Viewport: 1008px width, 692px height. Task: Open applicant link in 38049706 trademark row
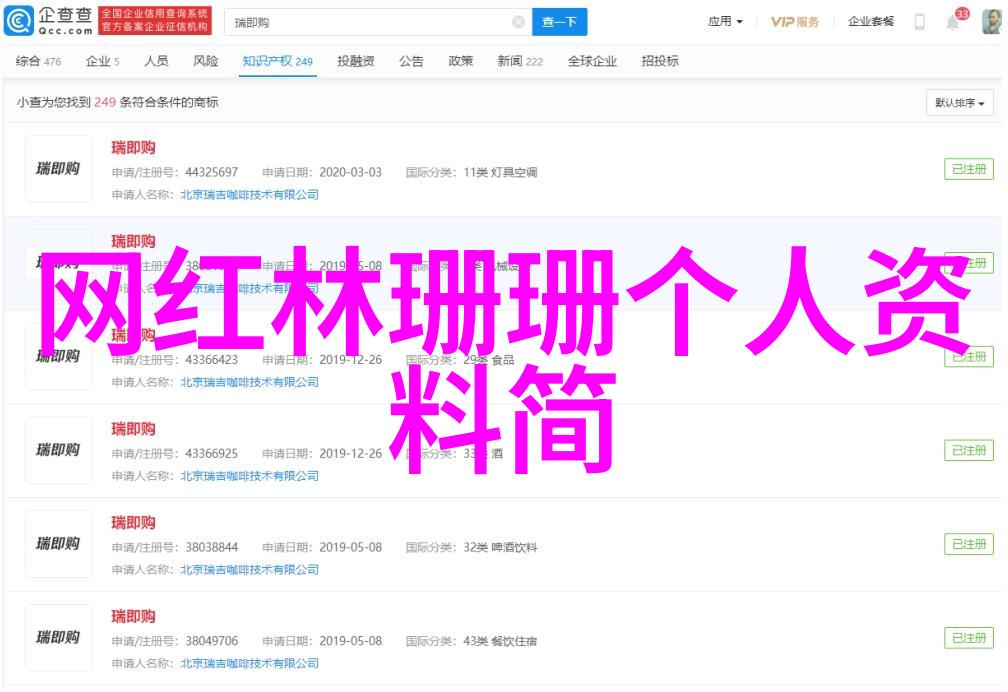(249, 664)
